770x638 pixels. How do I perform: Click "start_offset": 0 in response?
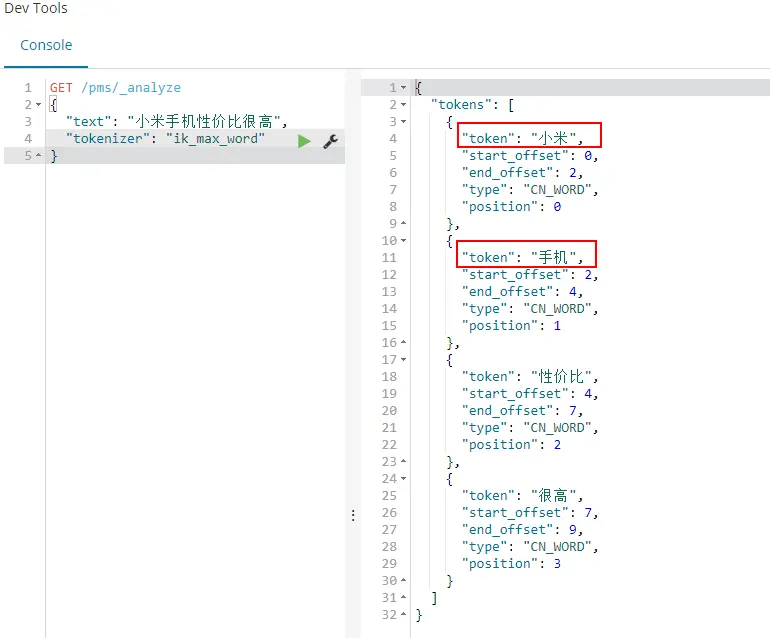tap(530, 156)
